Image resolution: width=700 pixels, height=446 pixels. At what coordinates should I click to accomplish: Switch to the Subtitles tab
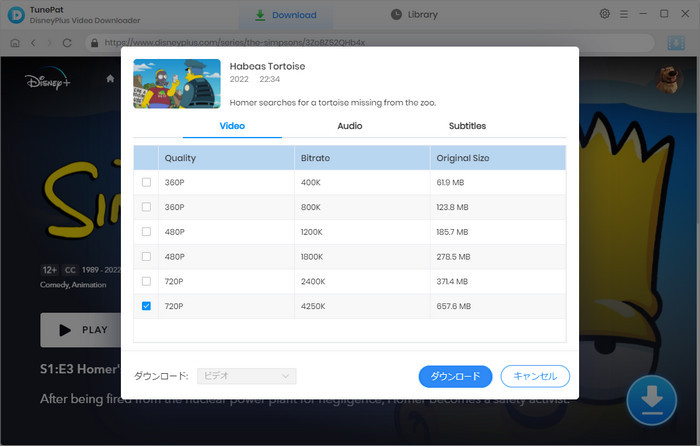[x=467, y=126]
